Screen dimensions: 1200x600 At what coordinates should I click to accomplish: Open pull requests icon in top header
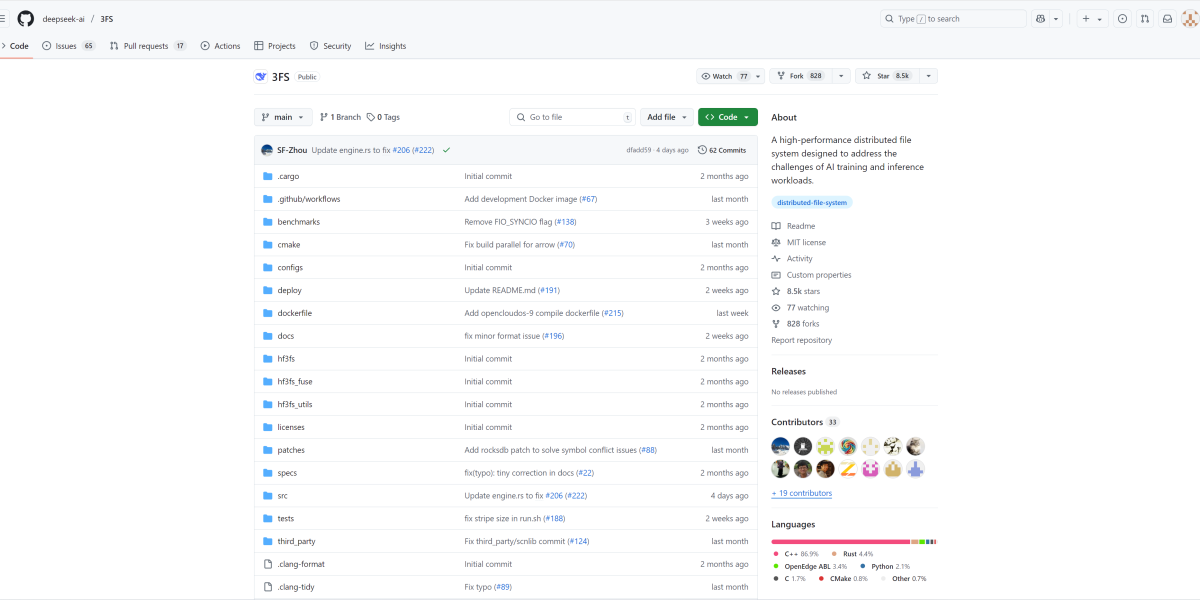tap(1144, 18)
